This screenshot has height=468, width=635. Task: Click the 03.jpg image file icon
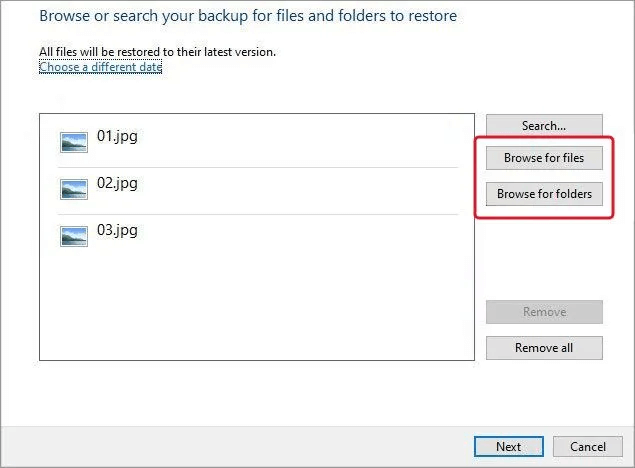click(74, 236)
